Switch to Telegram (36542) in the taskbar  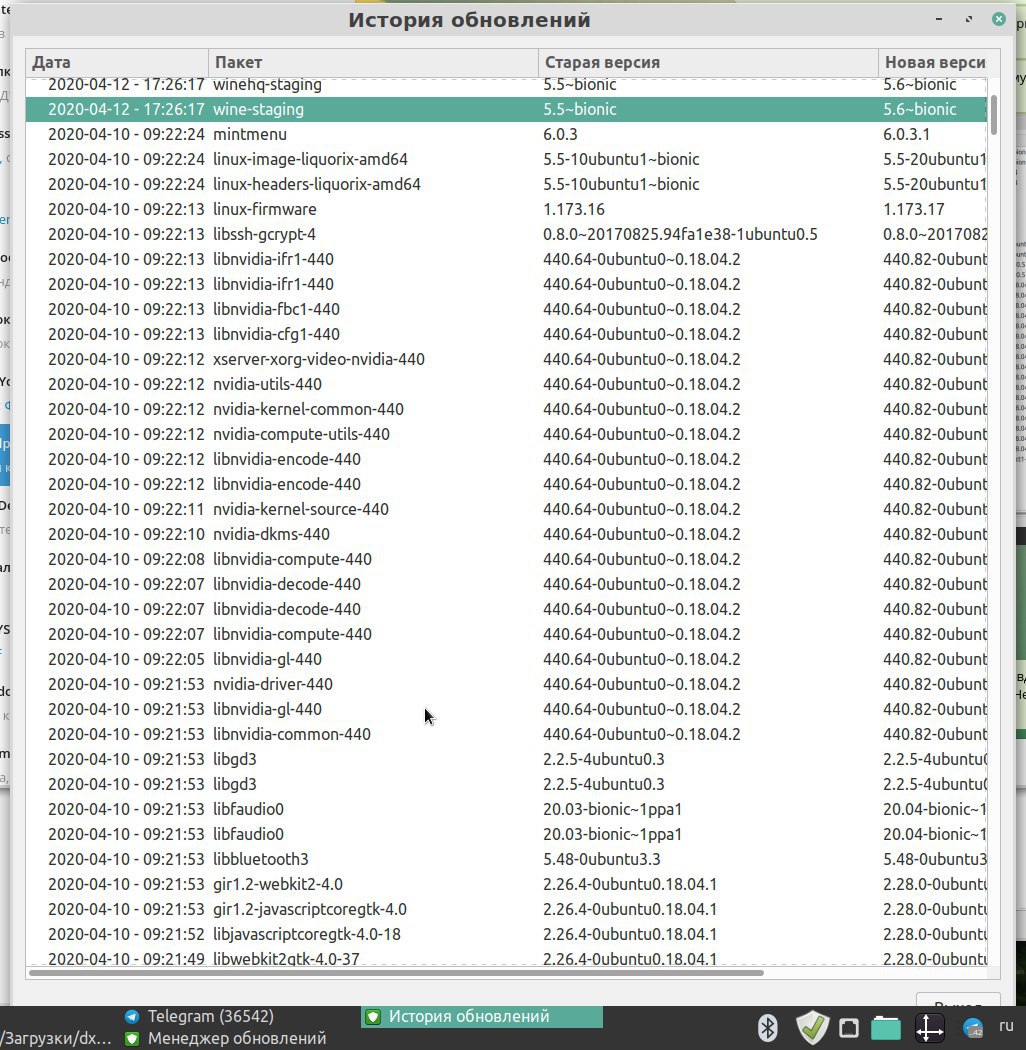click(x=200, y=1016)
